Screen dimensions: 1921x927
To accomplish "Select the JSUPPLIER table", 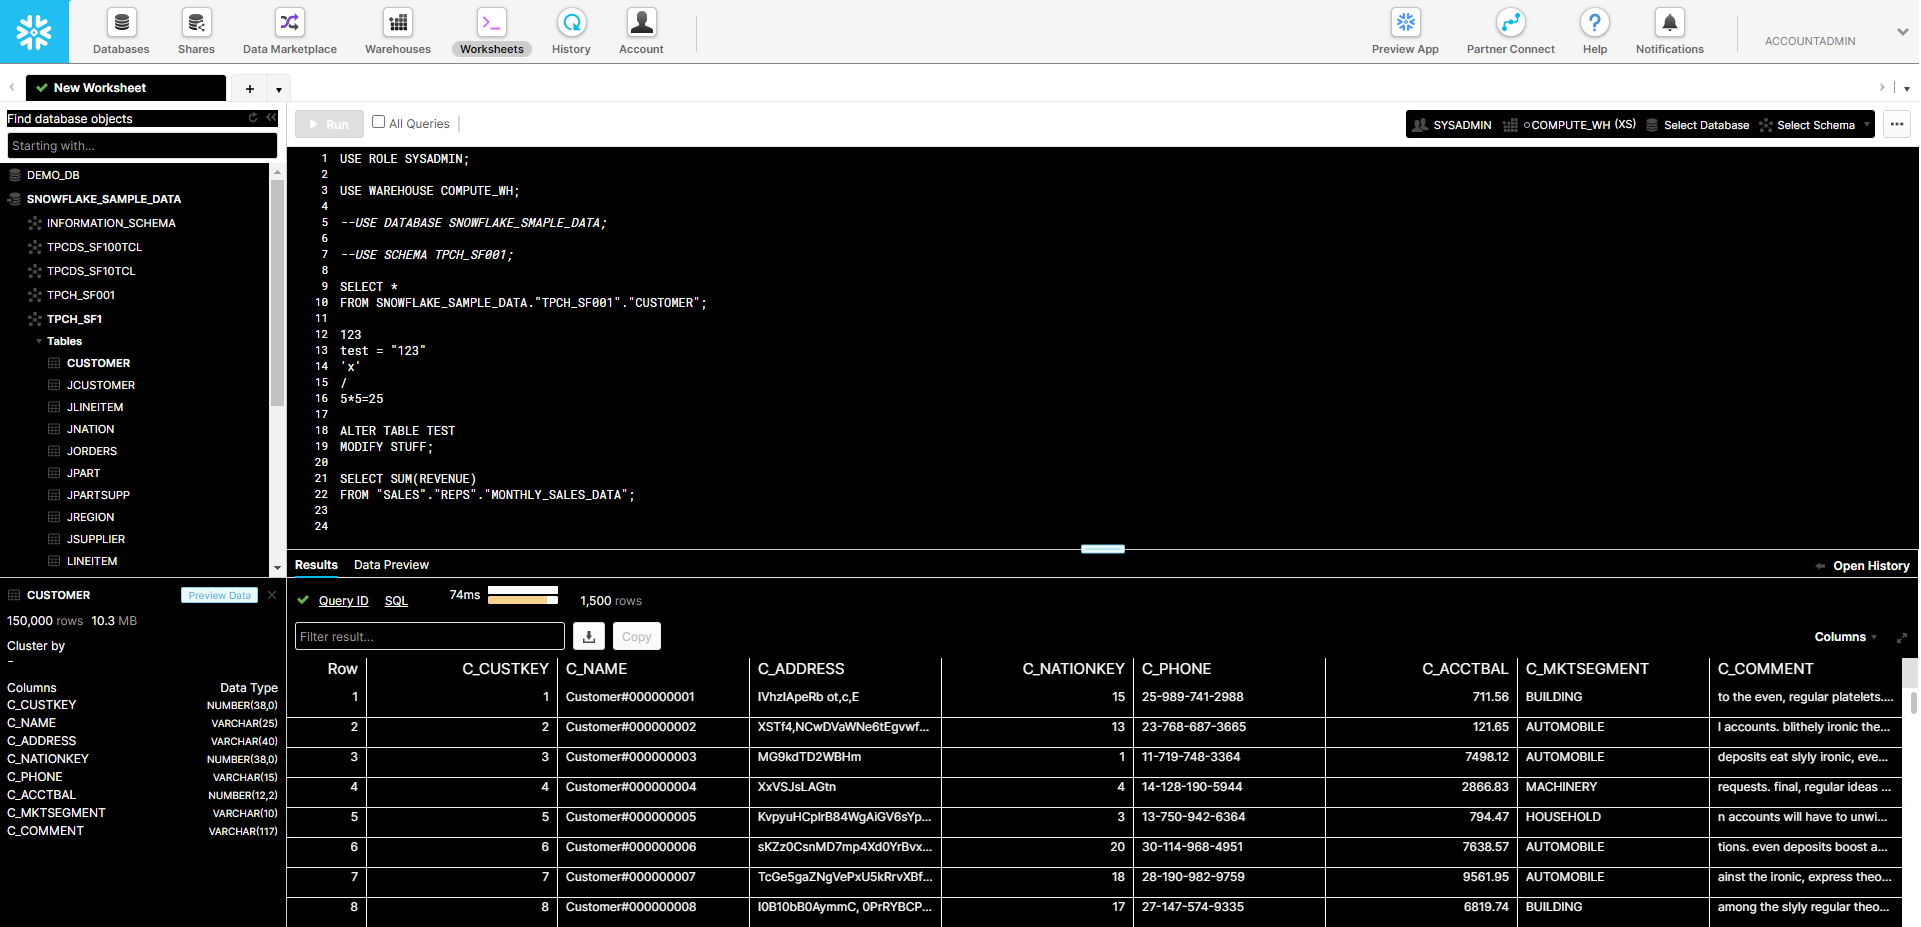I will (x=96, y=539).
